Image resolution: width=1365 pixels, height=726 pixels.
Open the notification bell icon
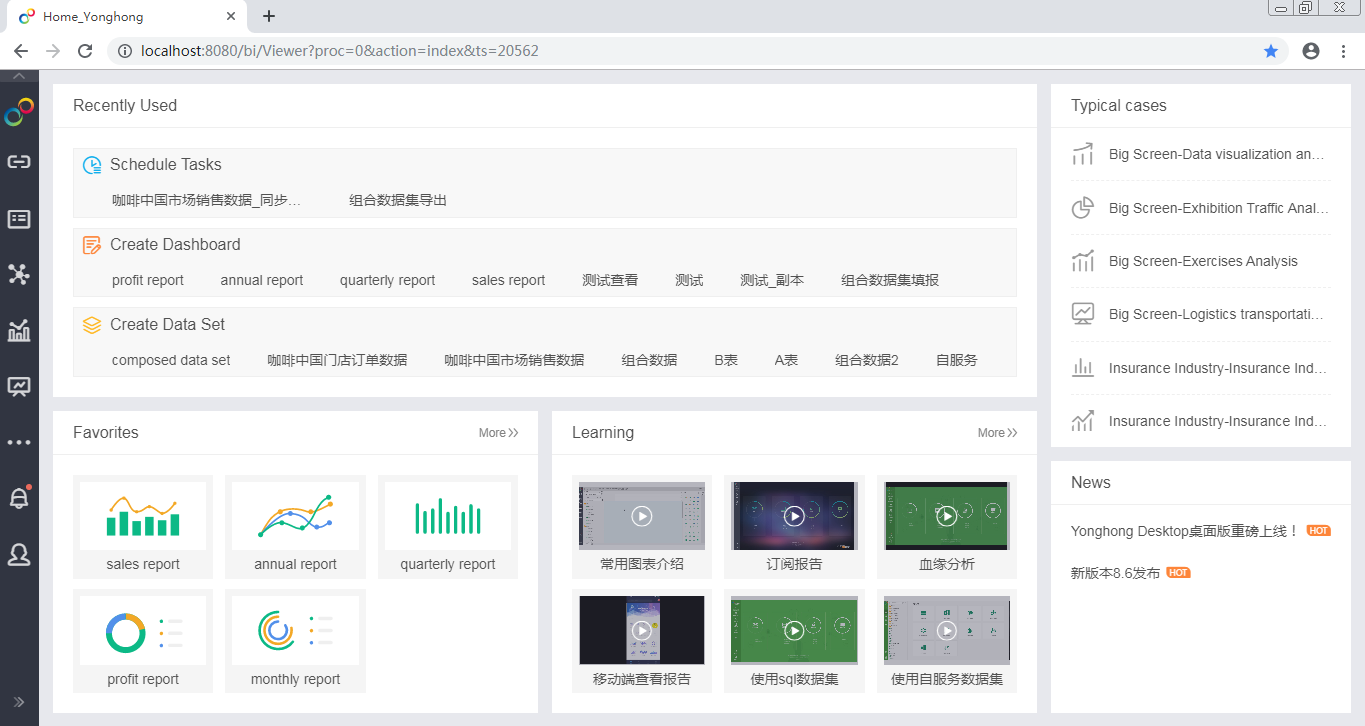(x=19, y=498)
